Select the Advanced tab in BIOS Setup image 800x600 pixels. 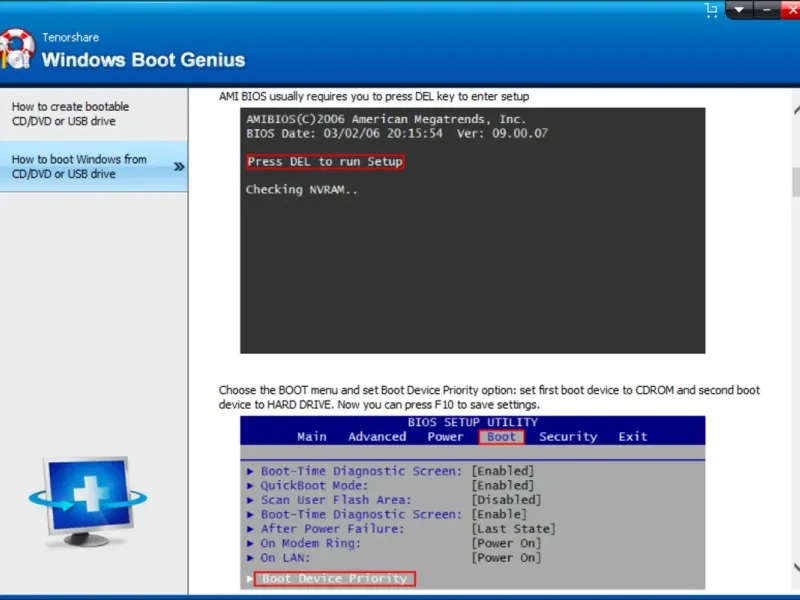click(377, 437)
